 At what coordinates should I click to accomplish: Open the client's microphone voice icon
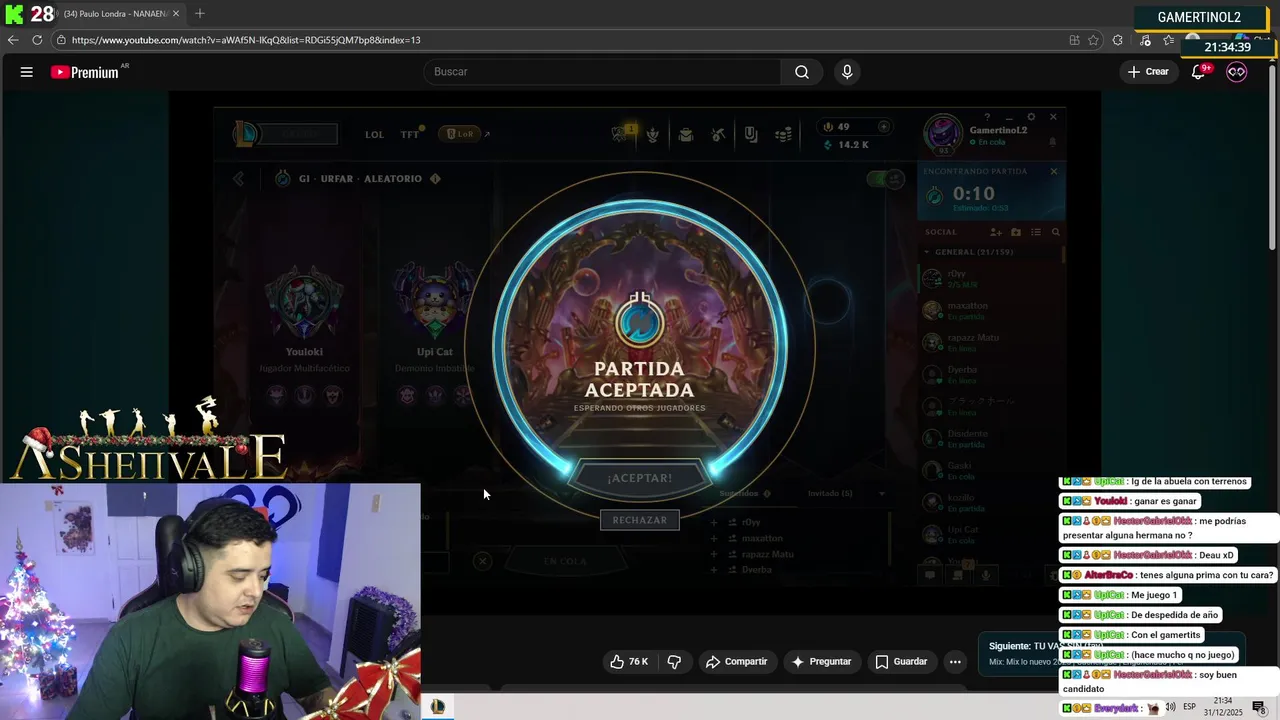(986, 574)
